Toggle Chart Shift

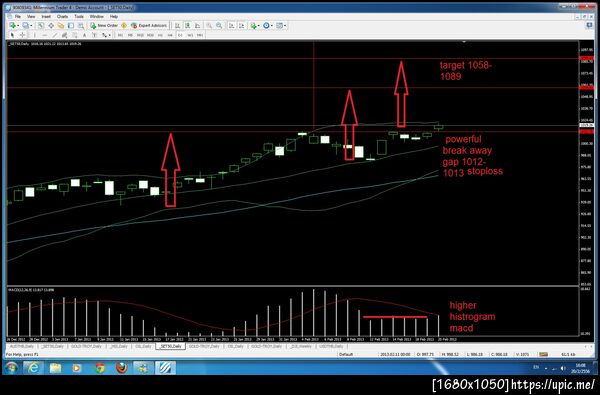point(241,25)
